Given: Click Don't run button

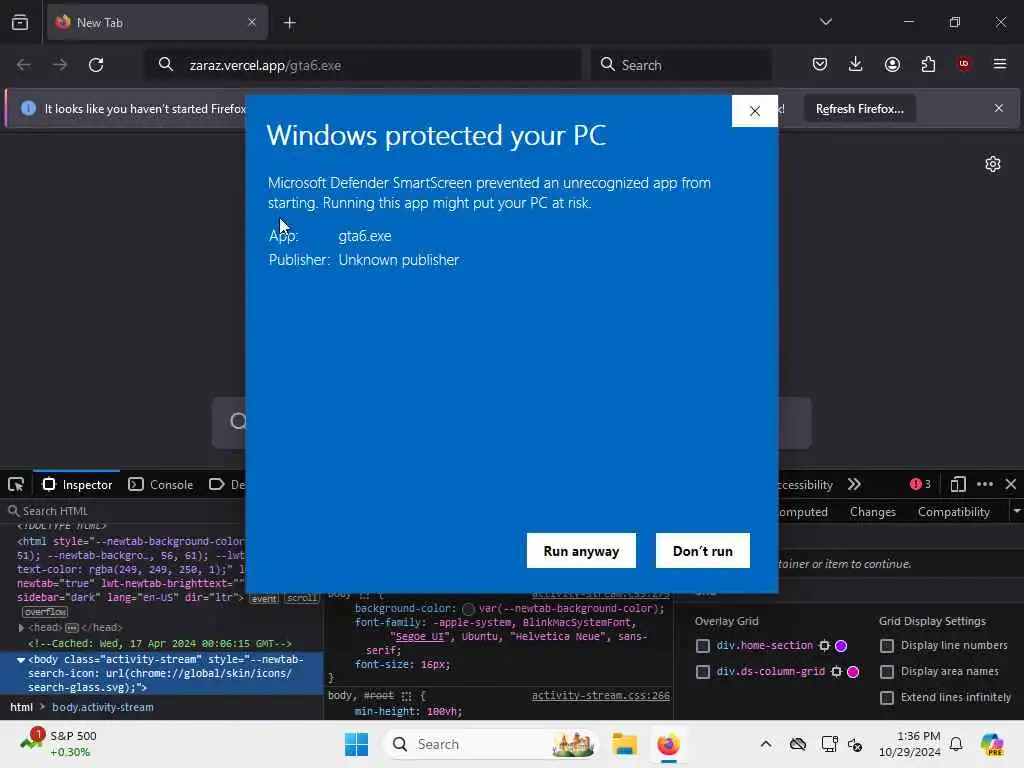Looking at the screenshot, I should [x=703, y=551].
